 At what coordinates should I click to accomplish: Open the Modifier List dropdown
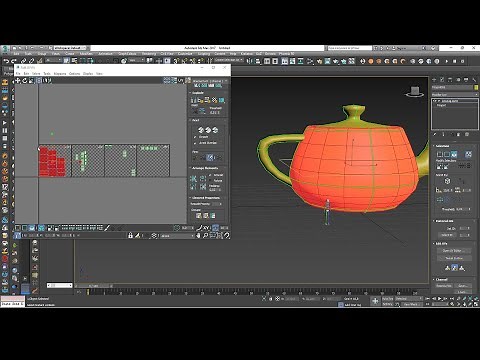coord(455,95)
